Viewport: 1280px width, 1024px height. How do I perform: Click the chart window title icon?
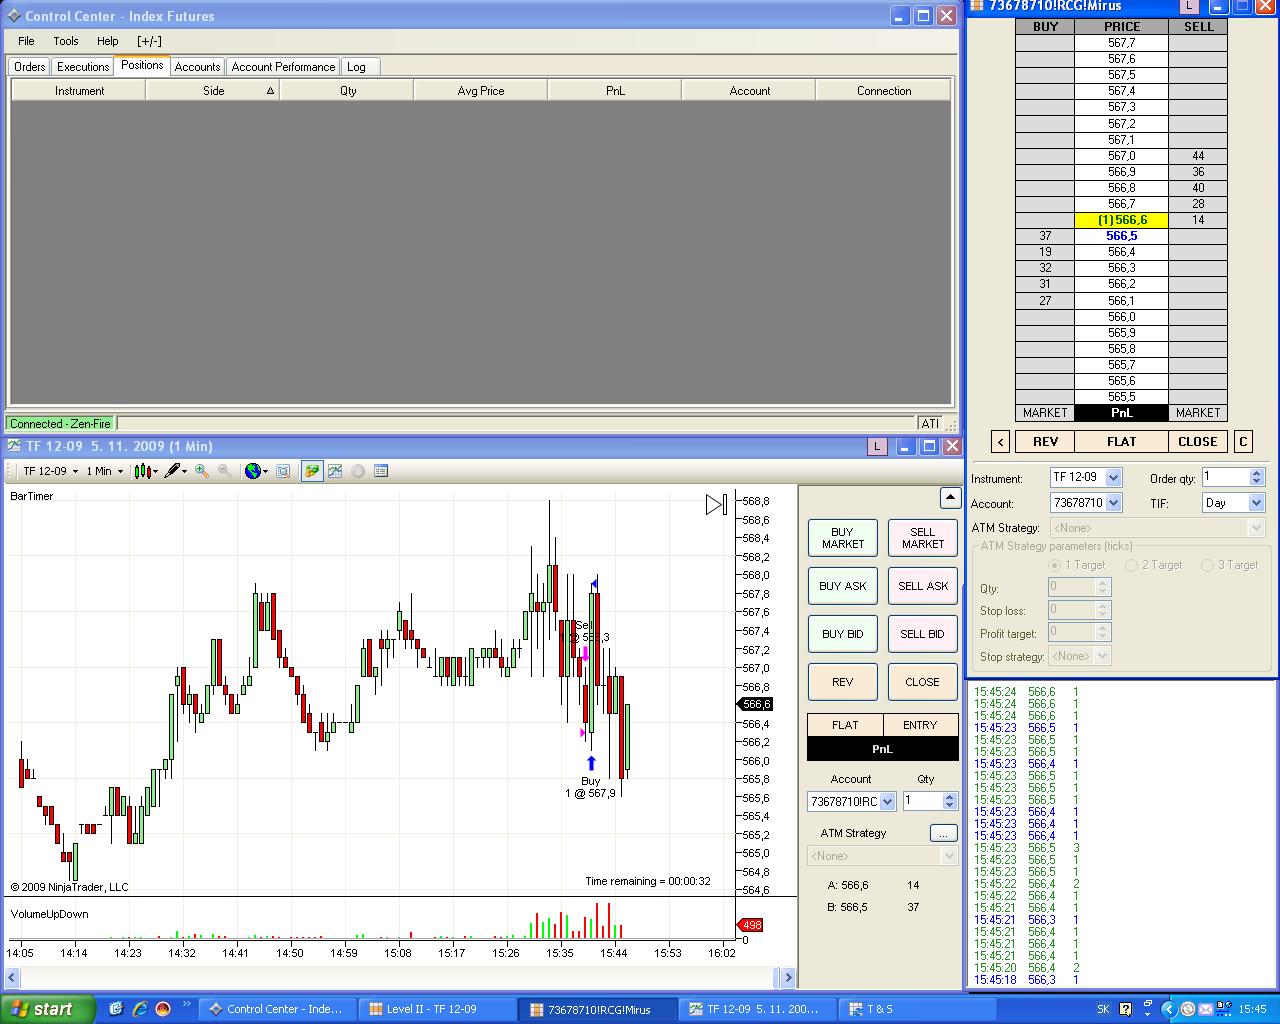pyautogui.click(x=14, y=446)
